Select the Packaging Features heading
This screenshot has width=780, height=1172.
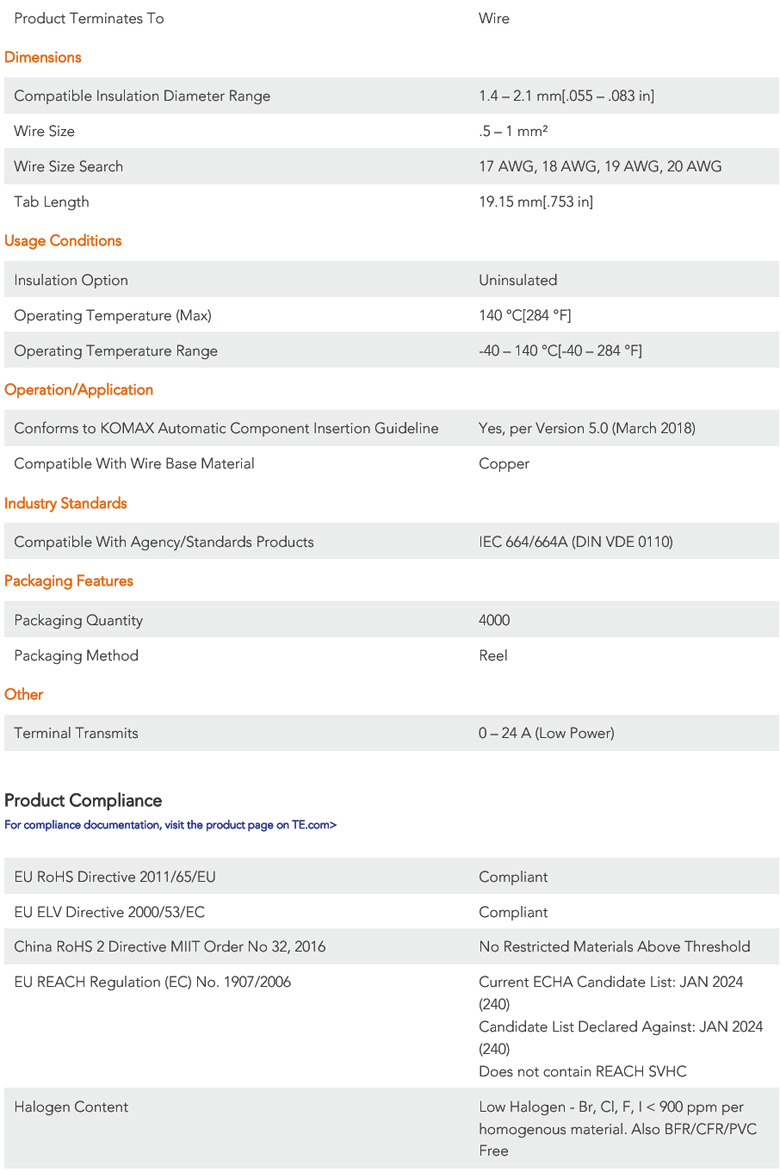[69, 581]
